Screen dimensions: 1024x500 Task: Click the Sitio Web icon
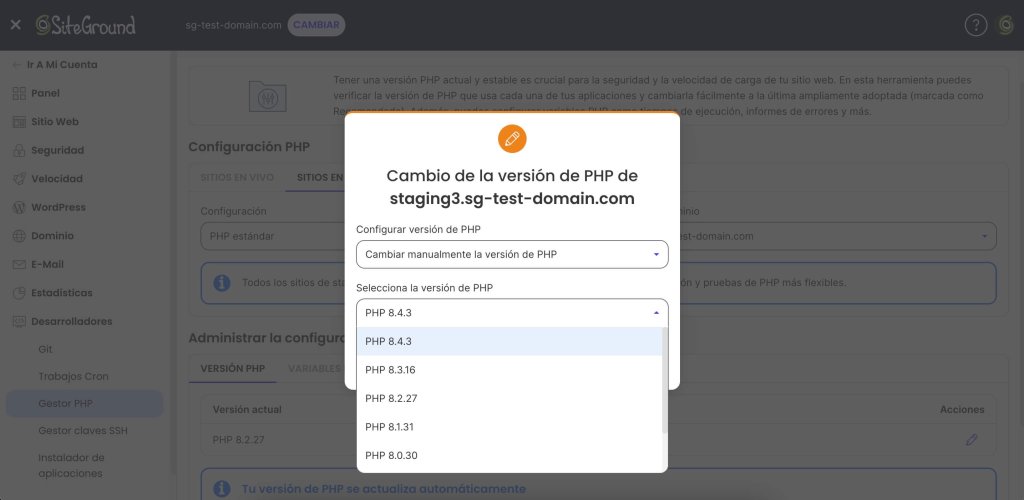click(x=19, y=121)
